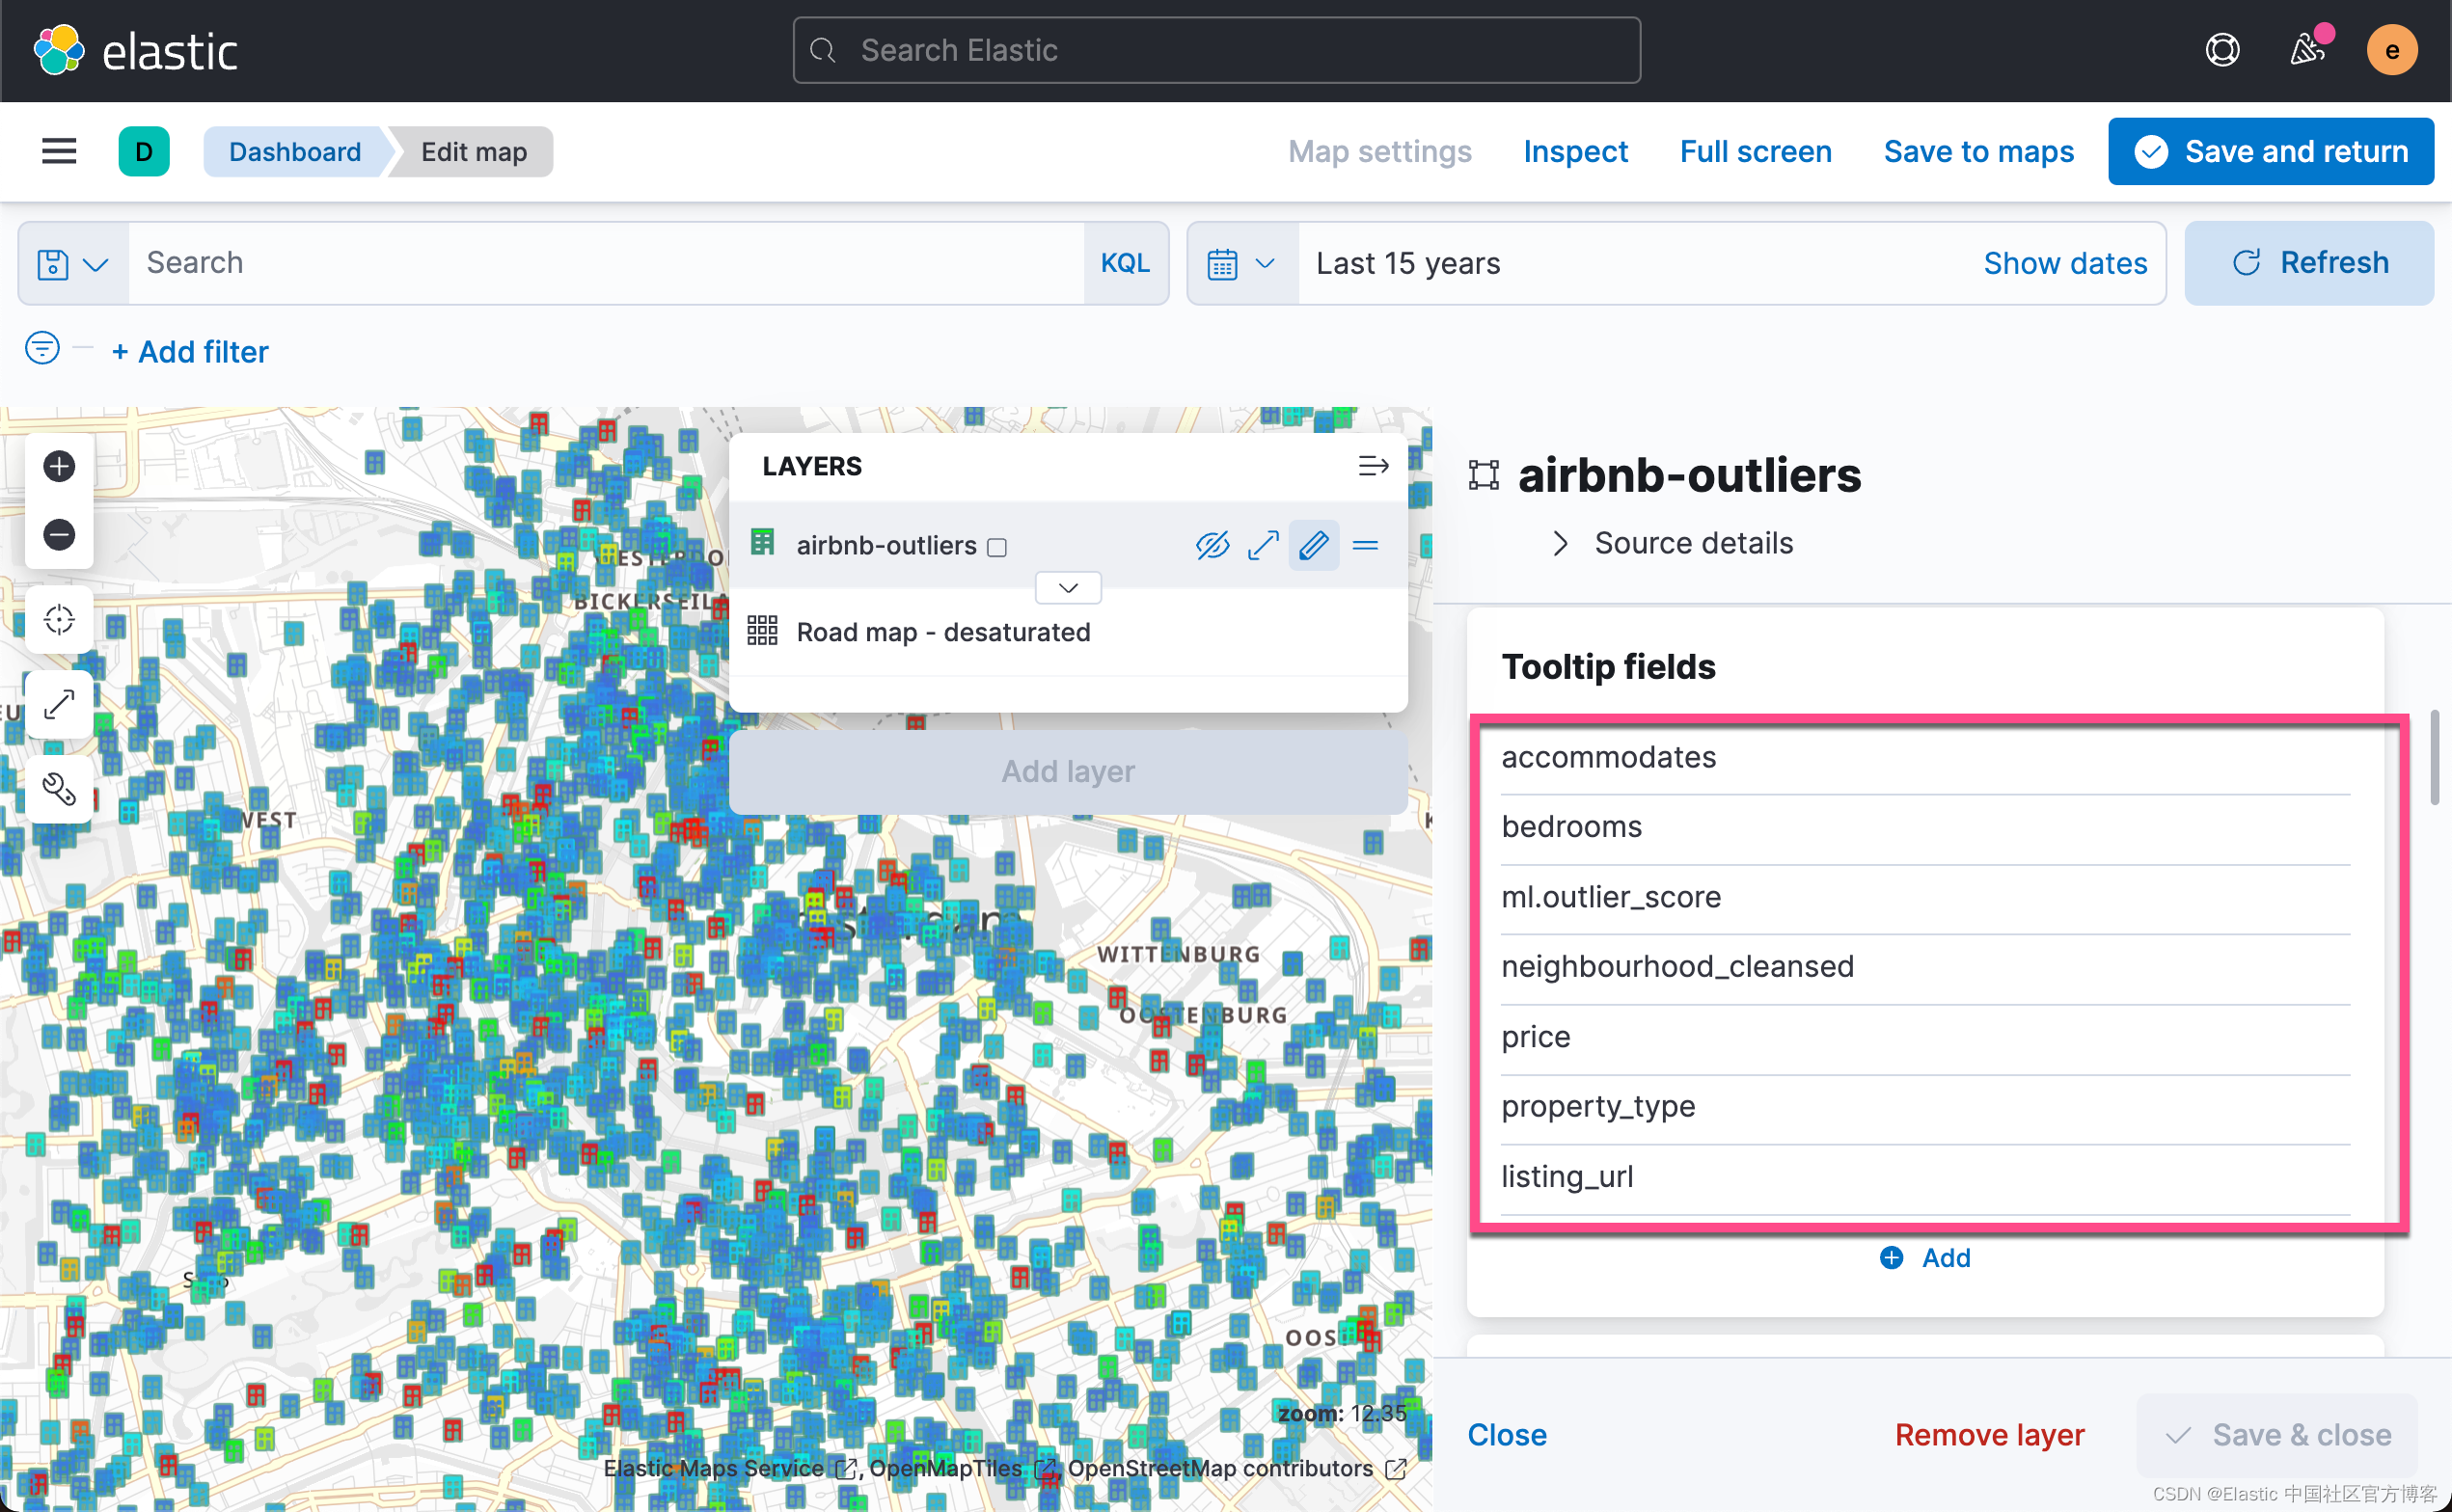Viewport: 2452px width, 1512px height.
Task: Click Add filter
Action: pos(189,352)
